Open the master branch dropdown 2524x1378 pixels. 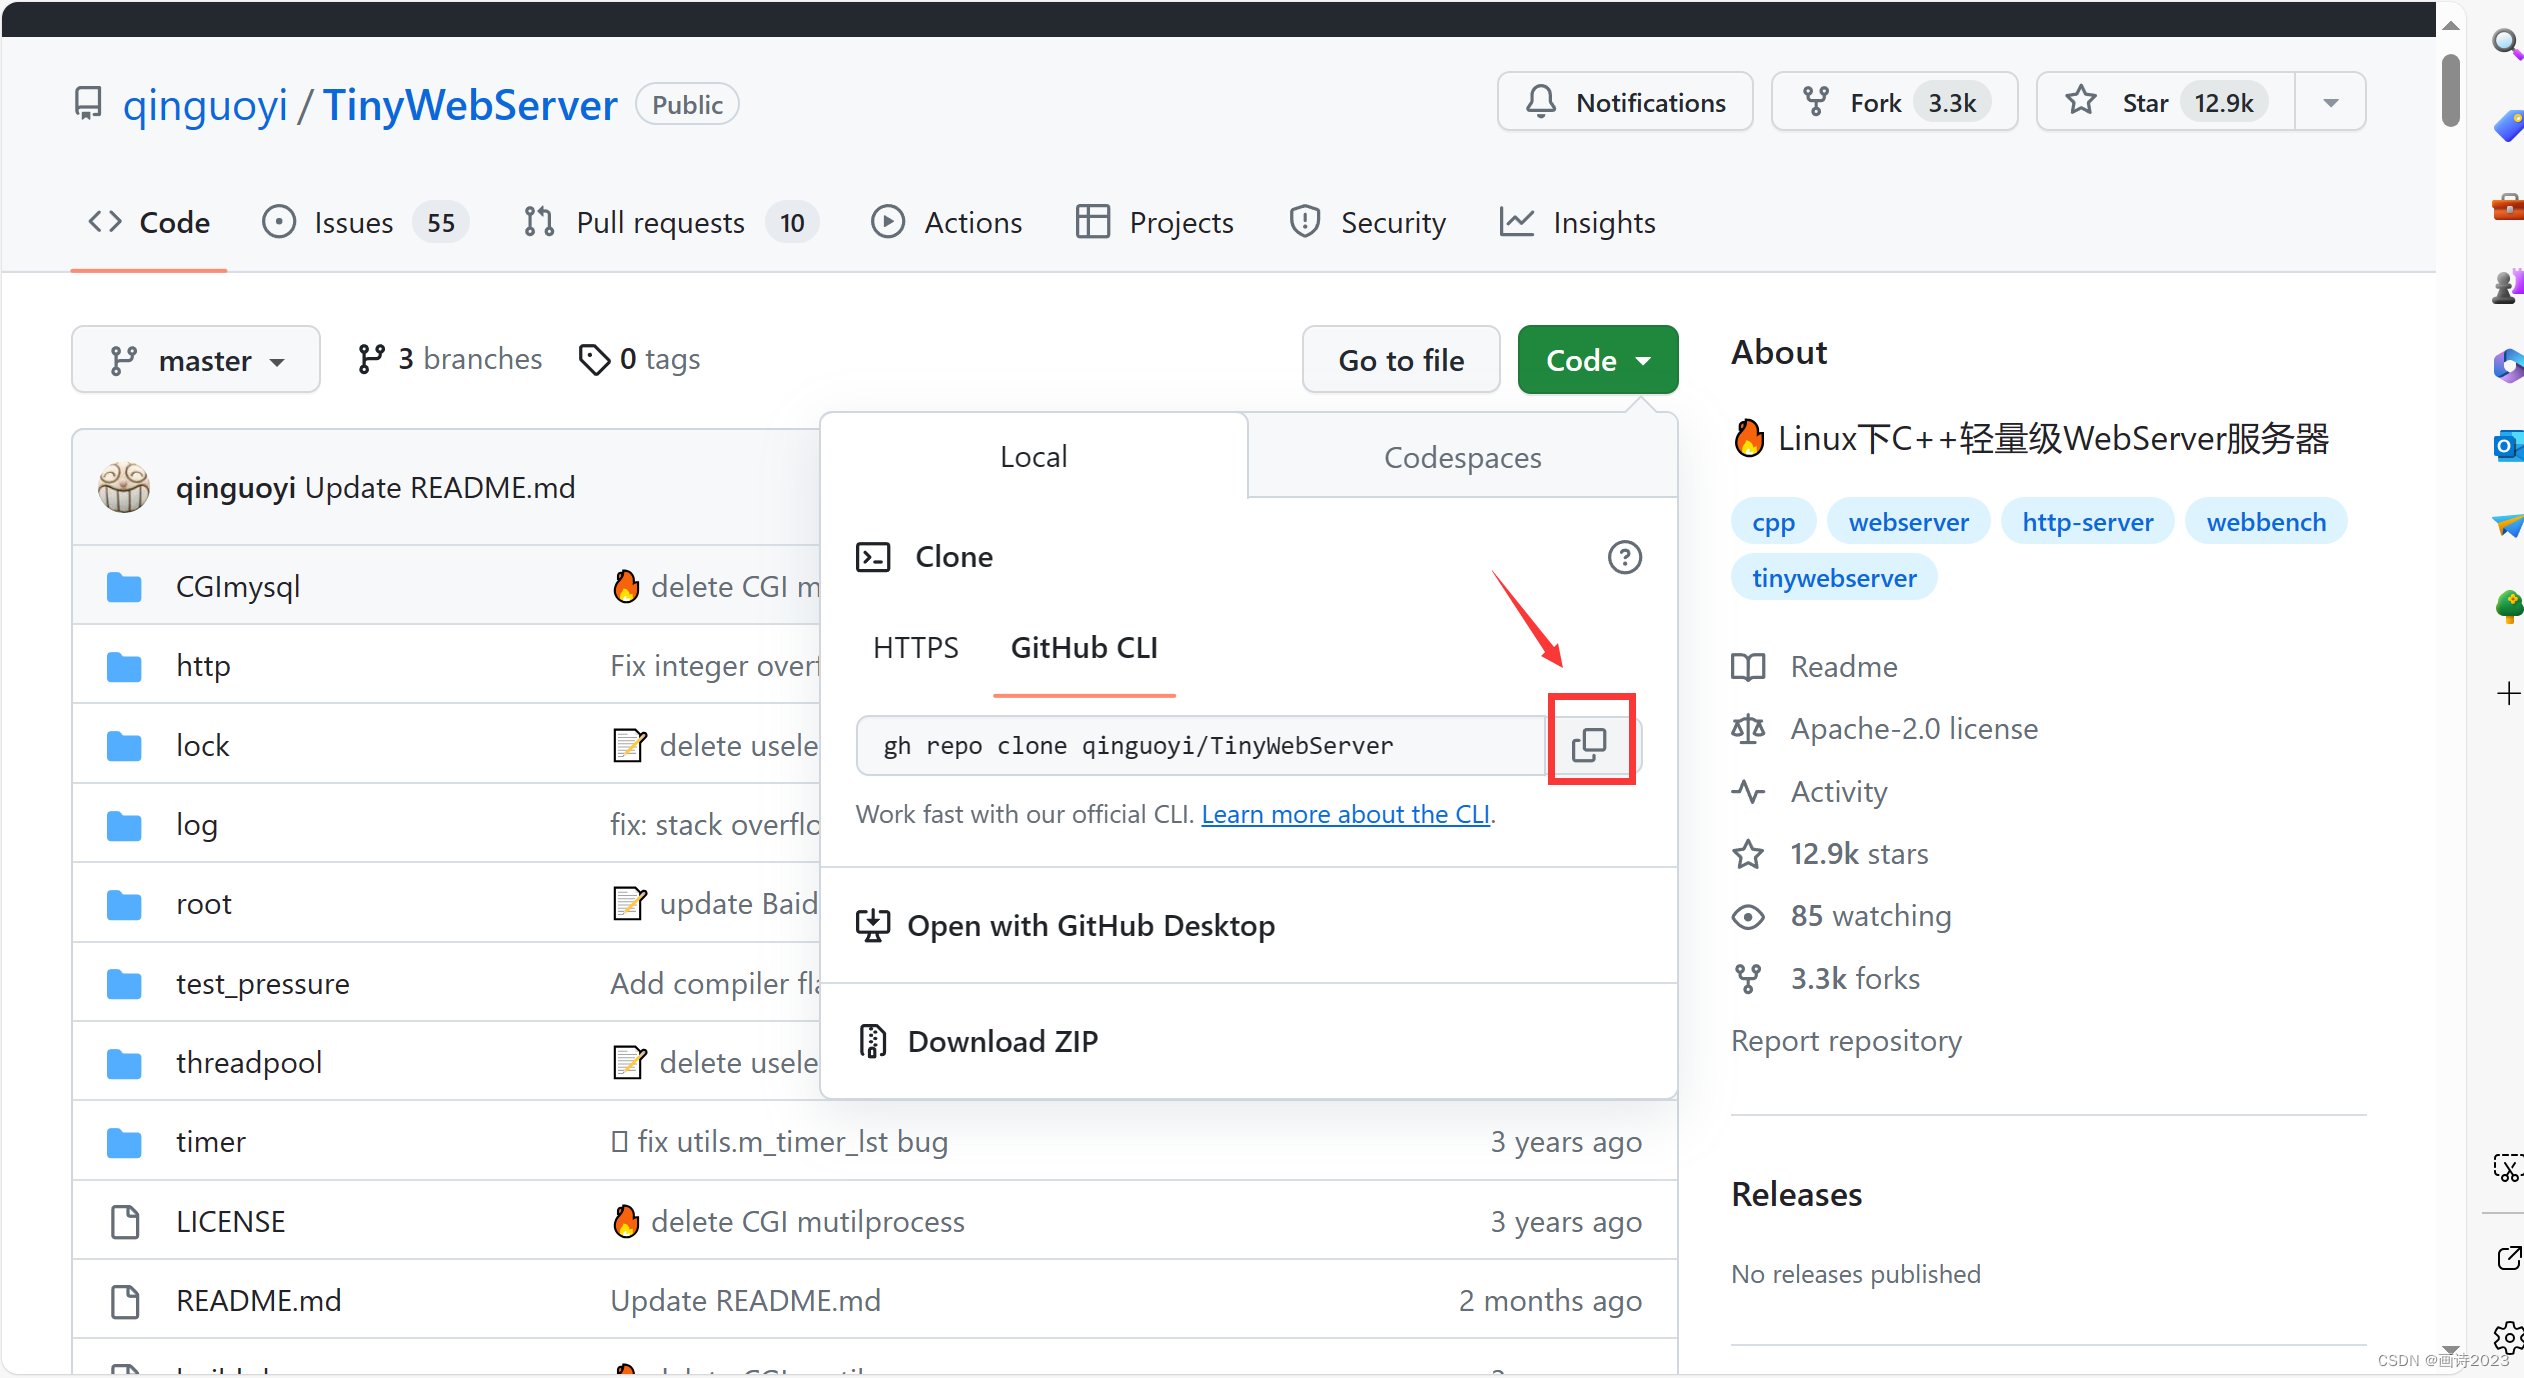tap(196, 360)
